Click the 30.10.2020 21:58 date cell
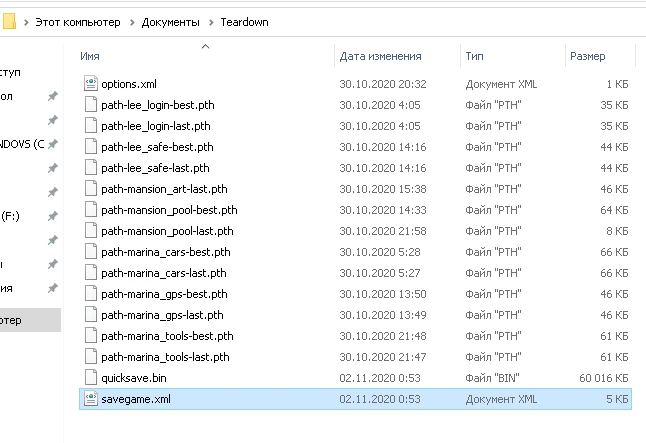Viewport: 646px width, 443px height. (383, 231)
